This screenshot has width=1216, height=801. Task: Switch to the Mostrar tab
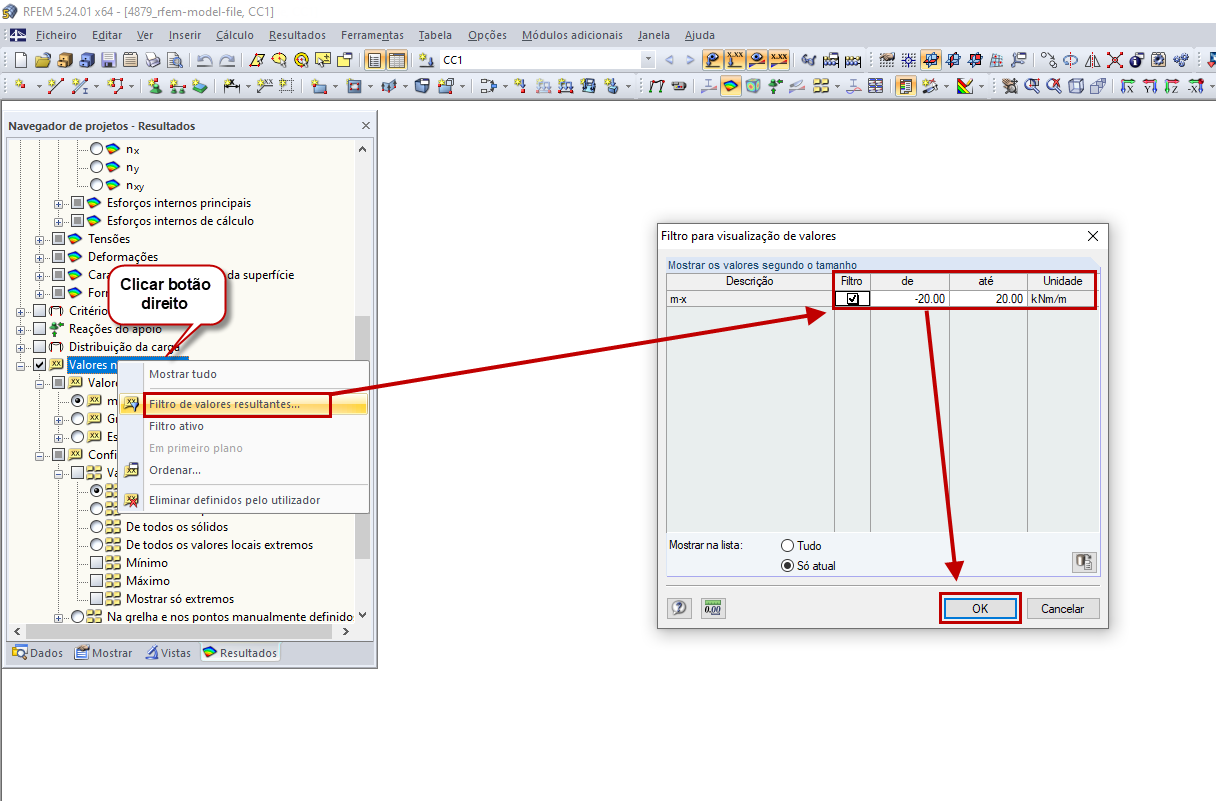(x=103, y=653)
